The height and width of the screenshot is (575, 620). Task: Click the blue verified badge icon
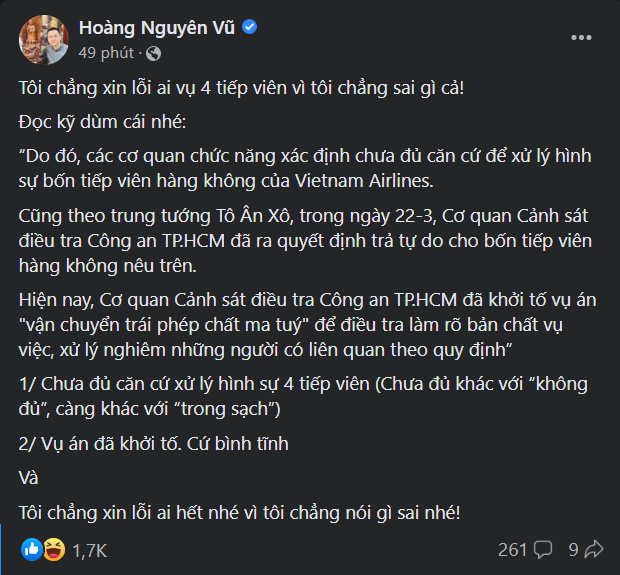[249, 27]
